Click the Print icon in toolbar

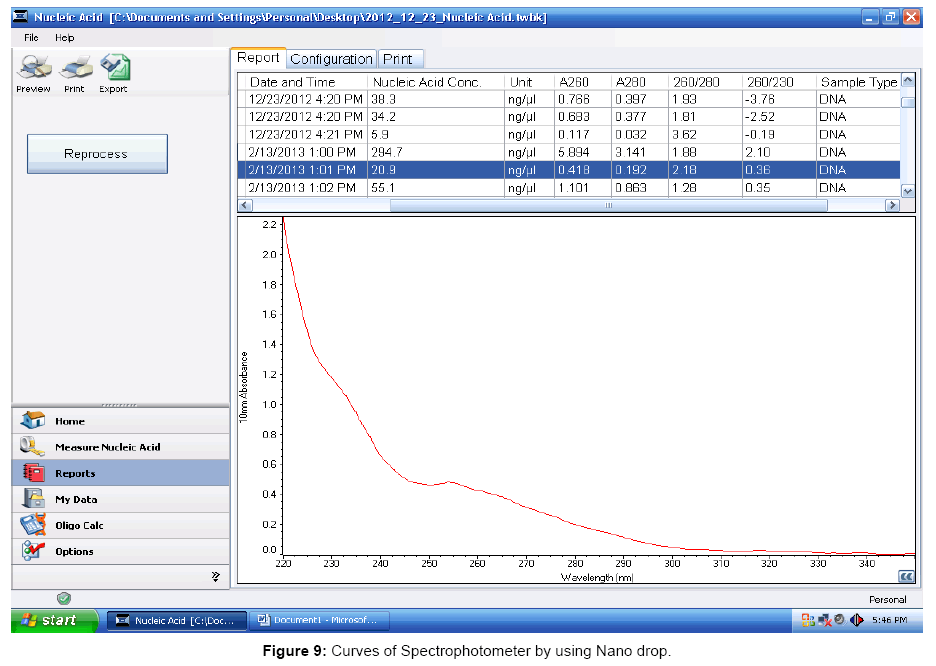[x=74, y=71]
